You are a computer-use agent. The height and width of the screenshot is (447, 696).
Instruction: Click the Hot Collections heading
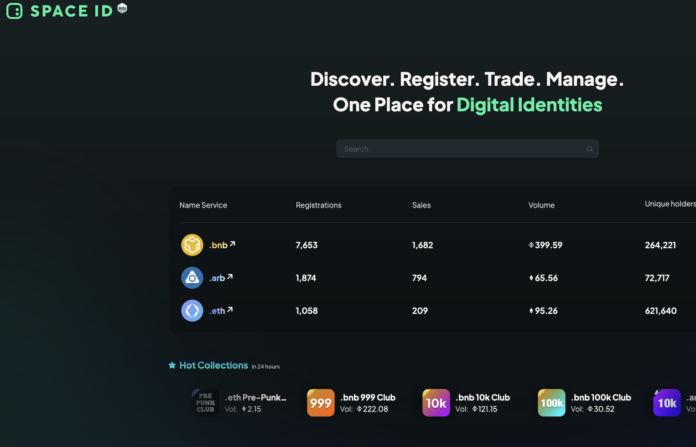coord(214,365)
